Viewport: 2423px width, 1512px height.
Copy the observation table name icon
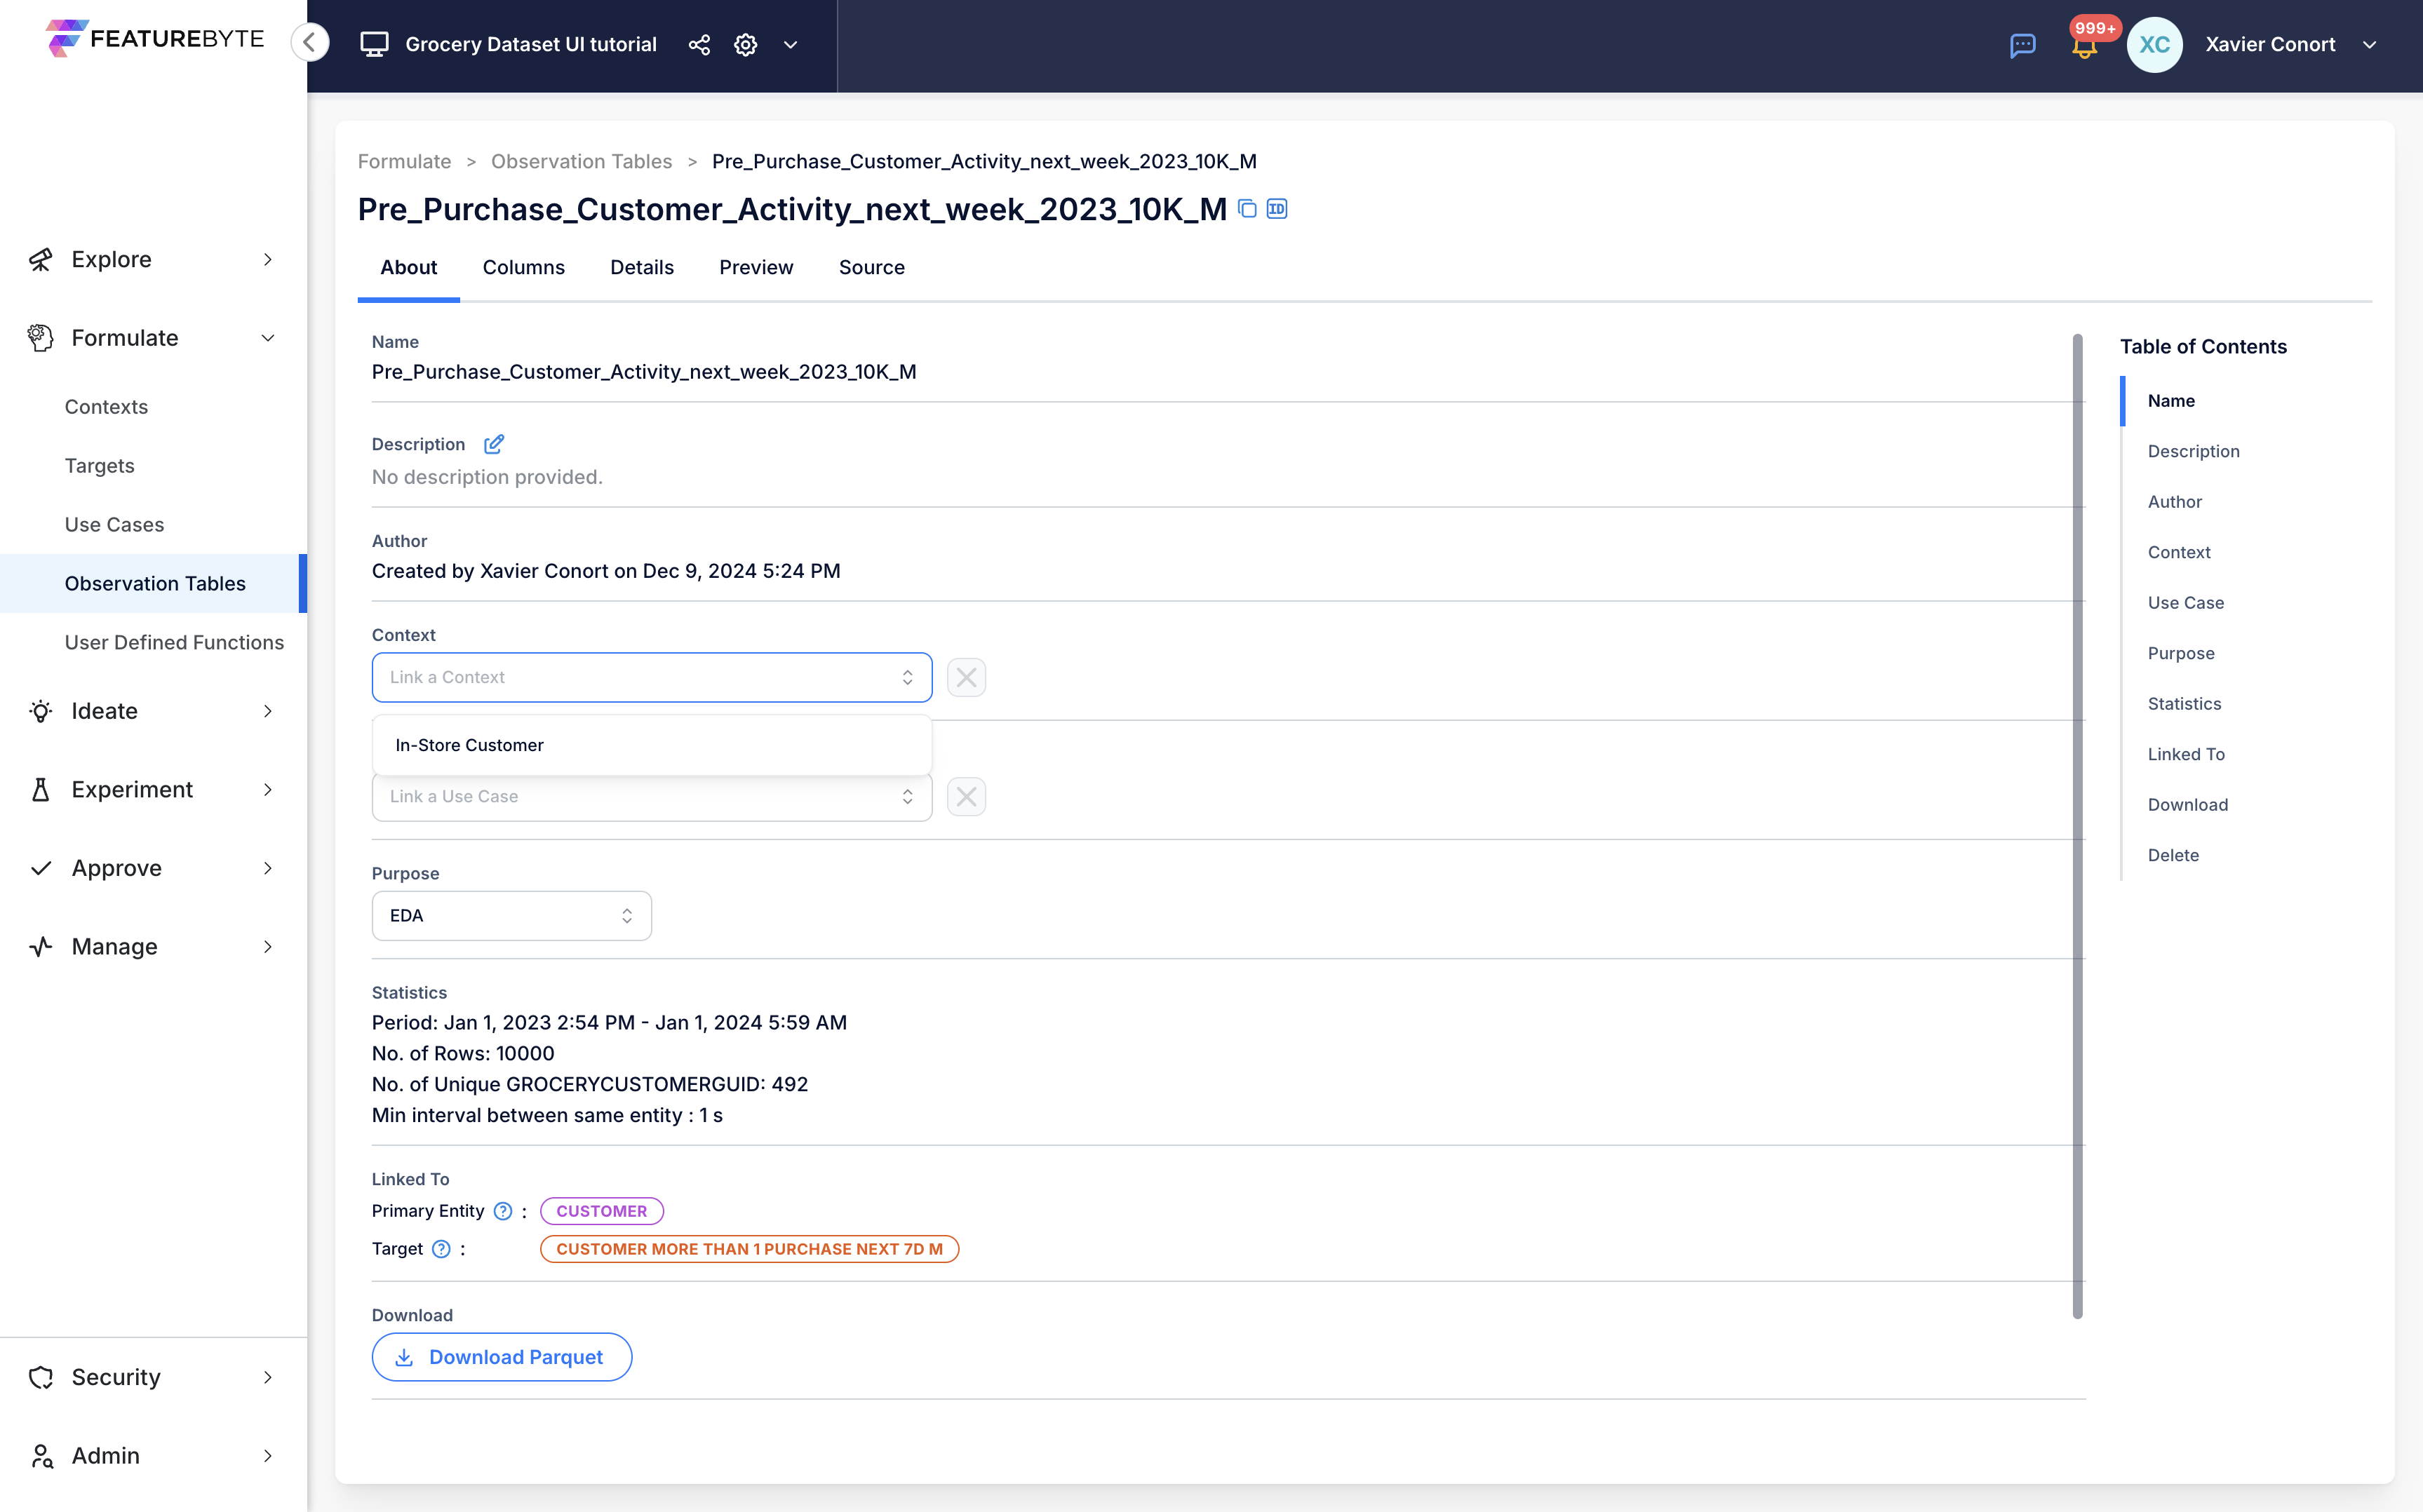1246,208
